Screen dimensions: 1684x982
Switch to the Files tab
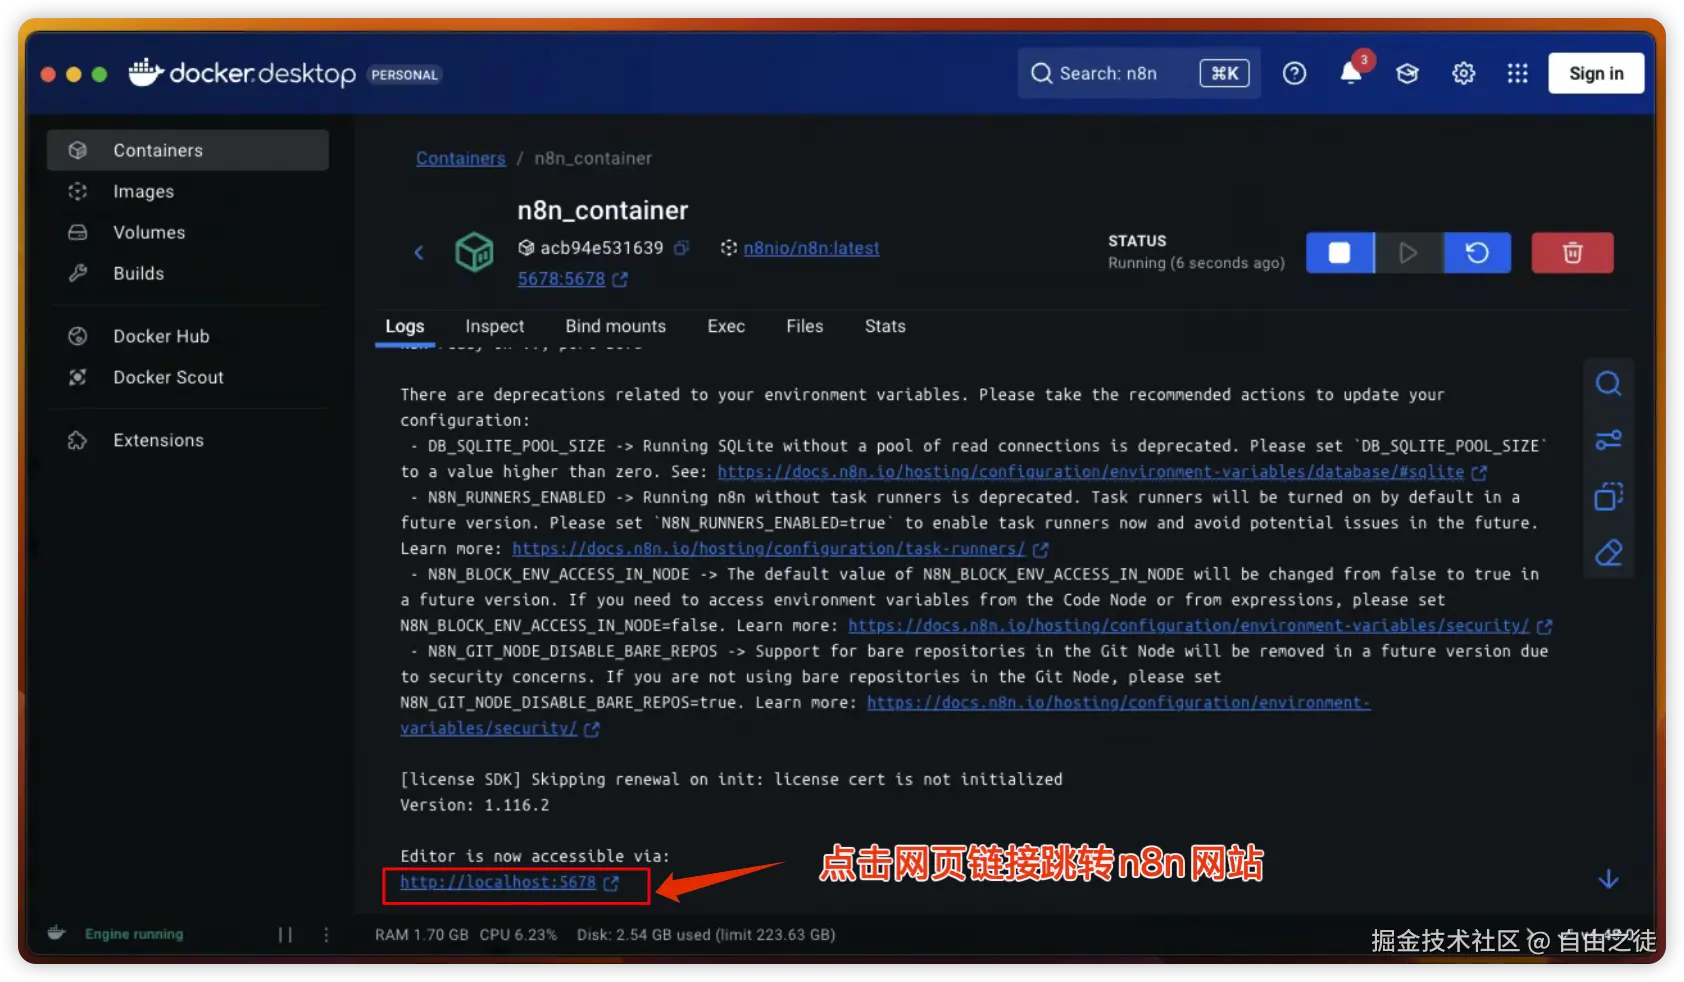805,326
